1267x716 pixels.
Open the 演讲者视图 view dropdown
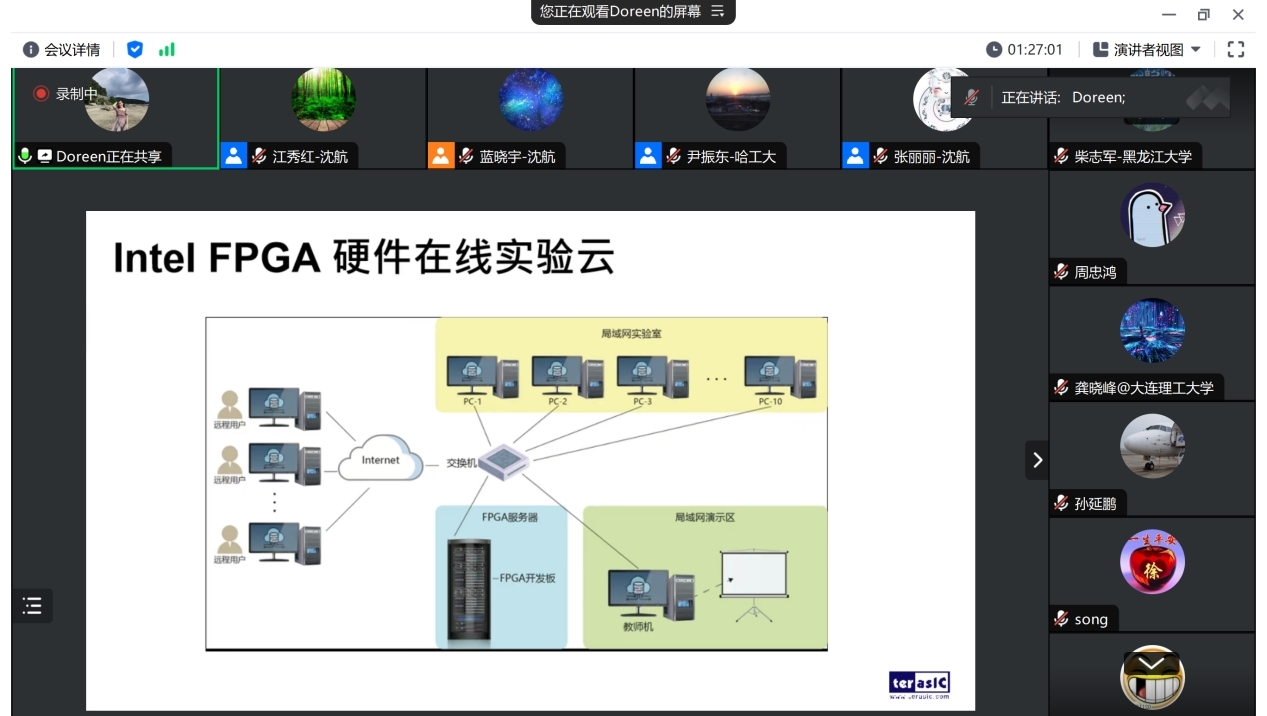tap(1147, 49)
